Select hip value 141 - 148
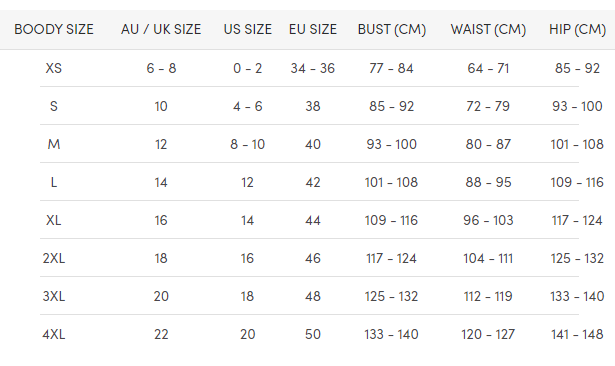 [577, 335]
